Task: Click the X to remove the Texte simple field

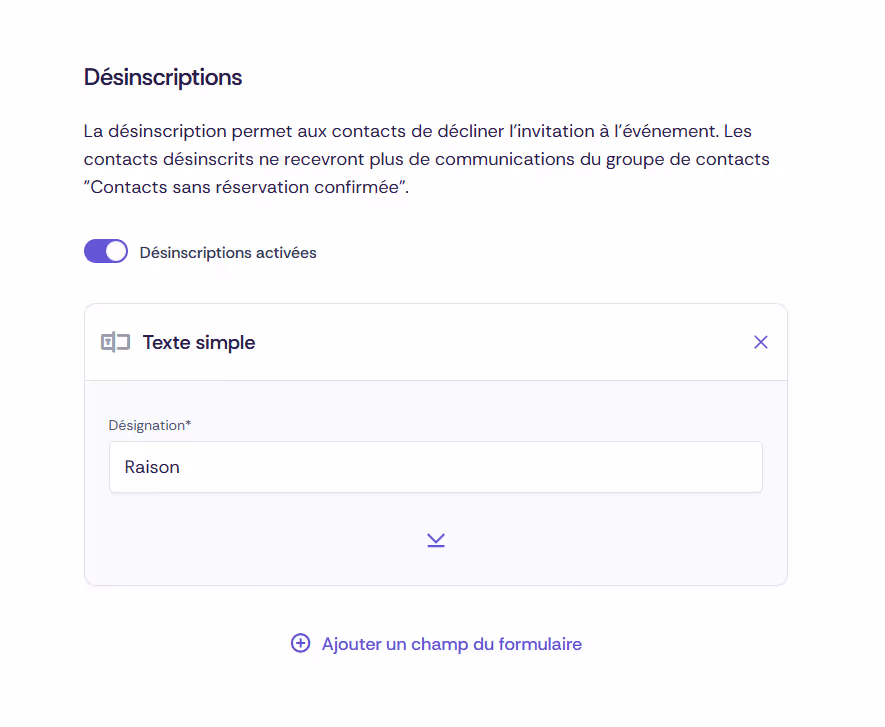Action: (x=760, y=341)
